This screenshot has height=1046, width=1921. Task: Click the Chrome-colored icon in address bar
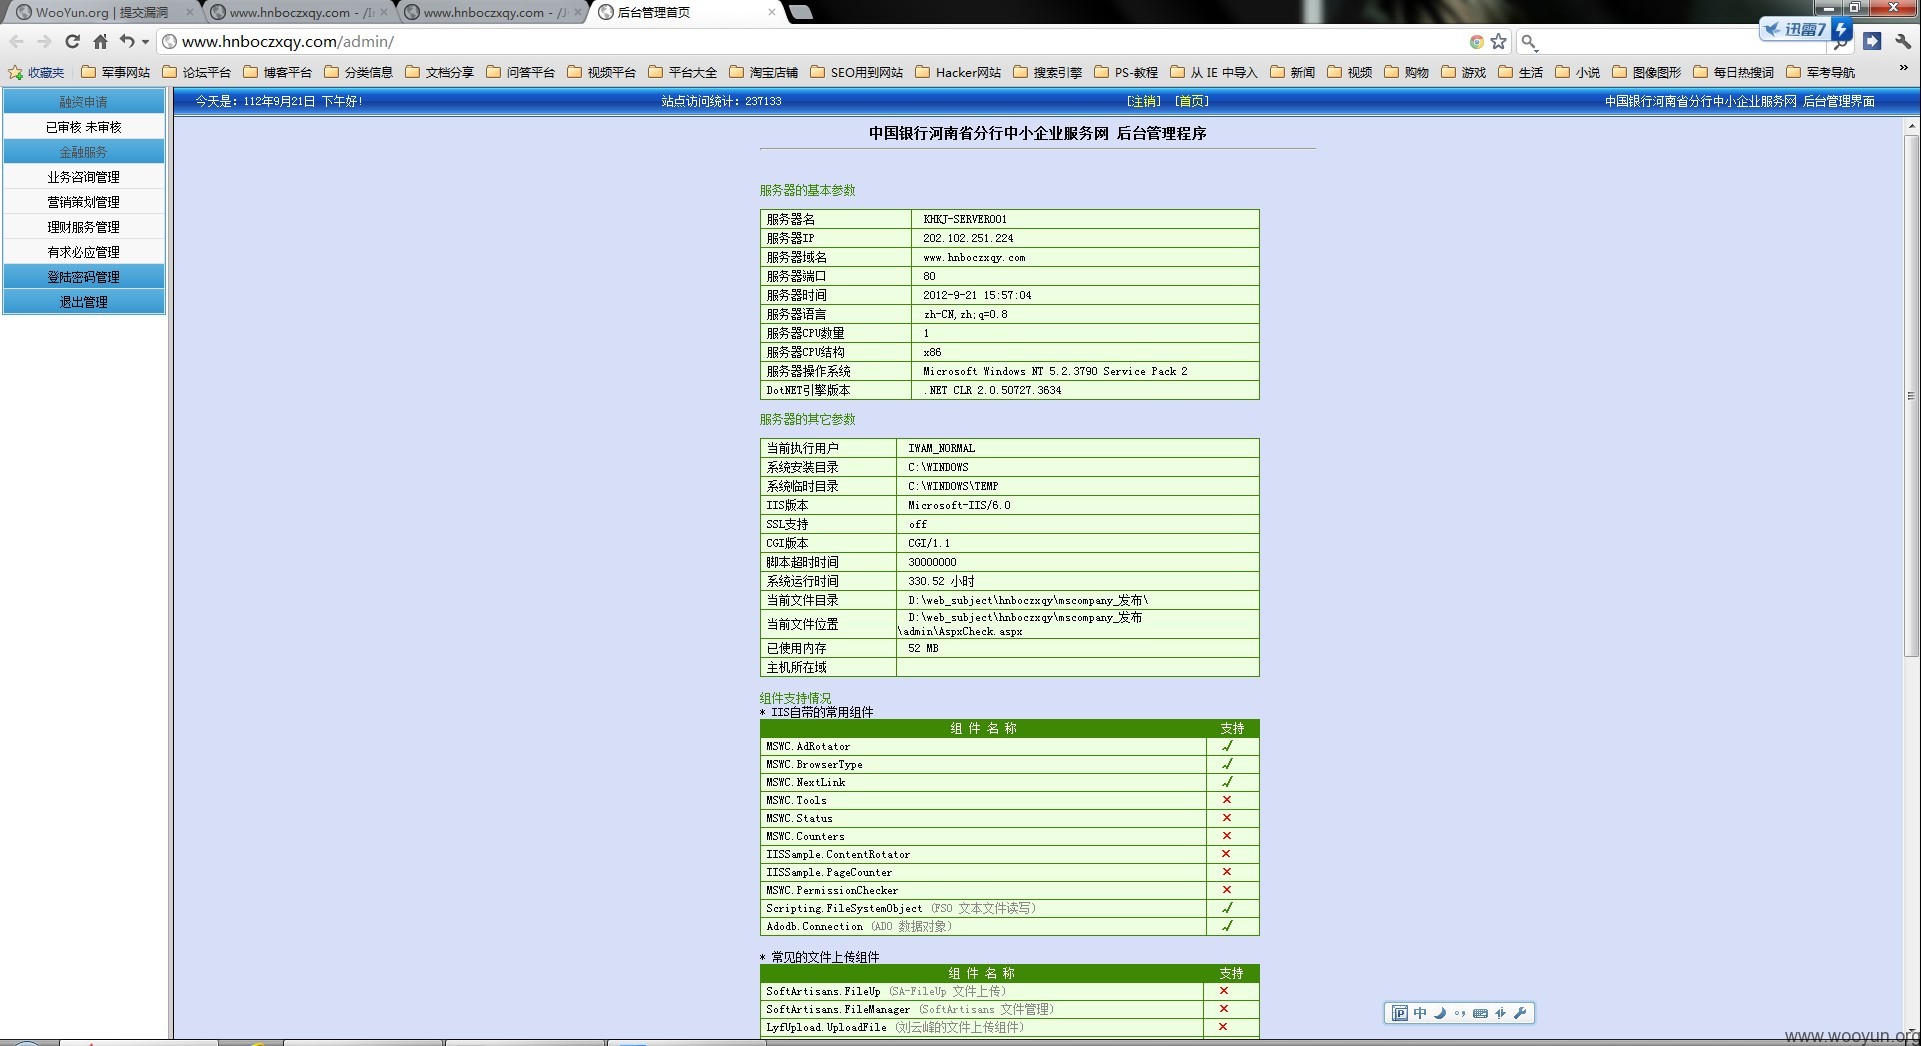coord(1476,42)
